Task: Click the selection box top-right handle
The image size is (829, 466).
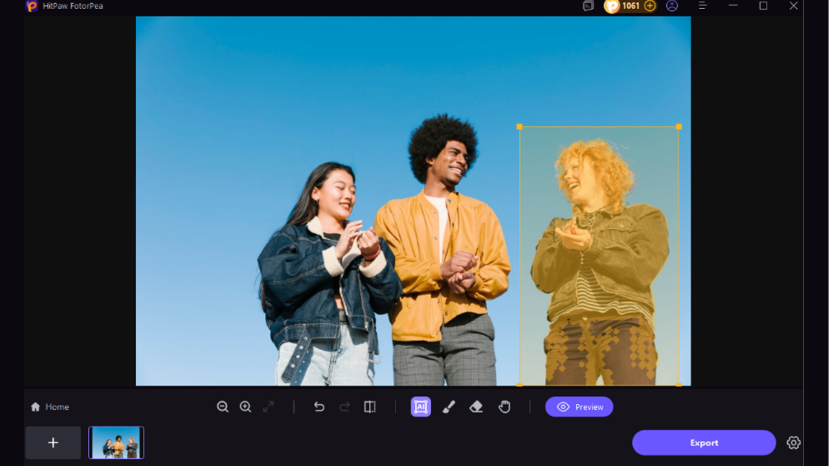Action: pos(679,127)
